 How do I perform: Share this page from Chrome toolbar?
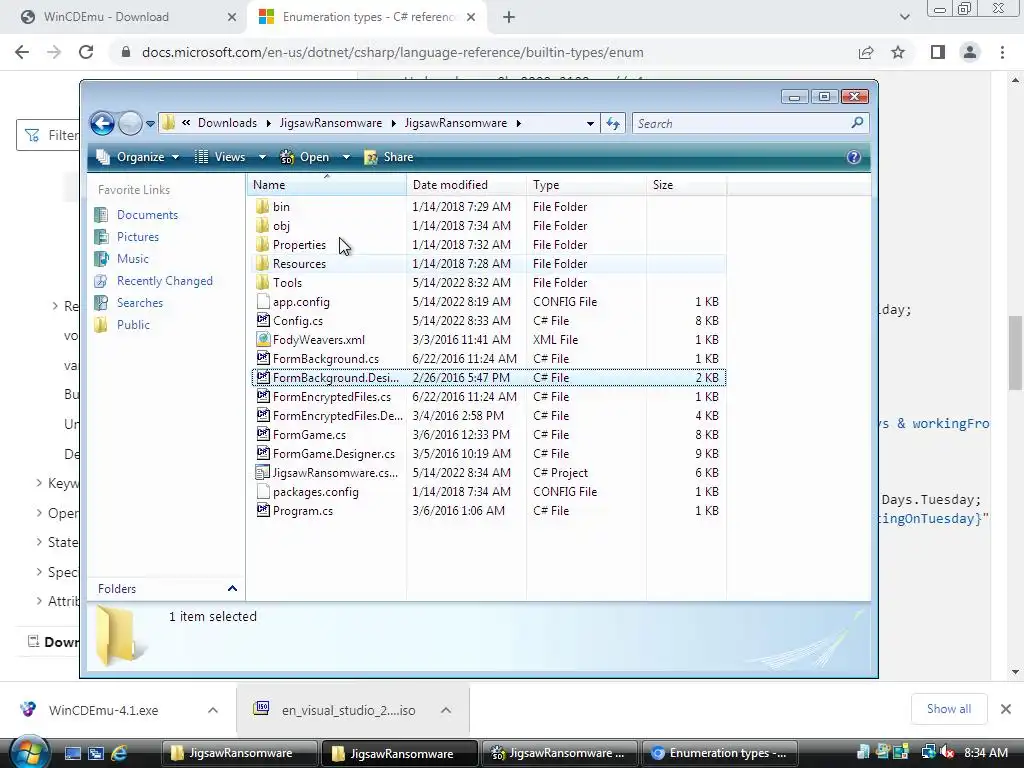pyautogui.click(x=866, y=52)
